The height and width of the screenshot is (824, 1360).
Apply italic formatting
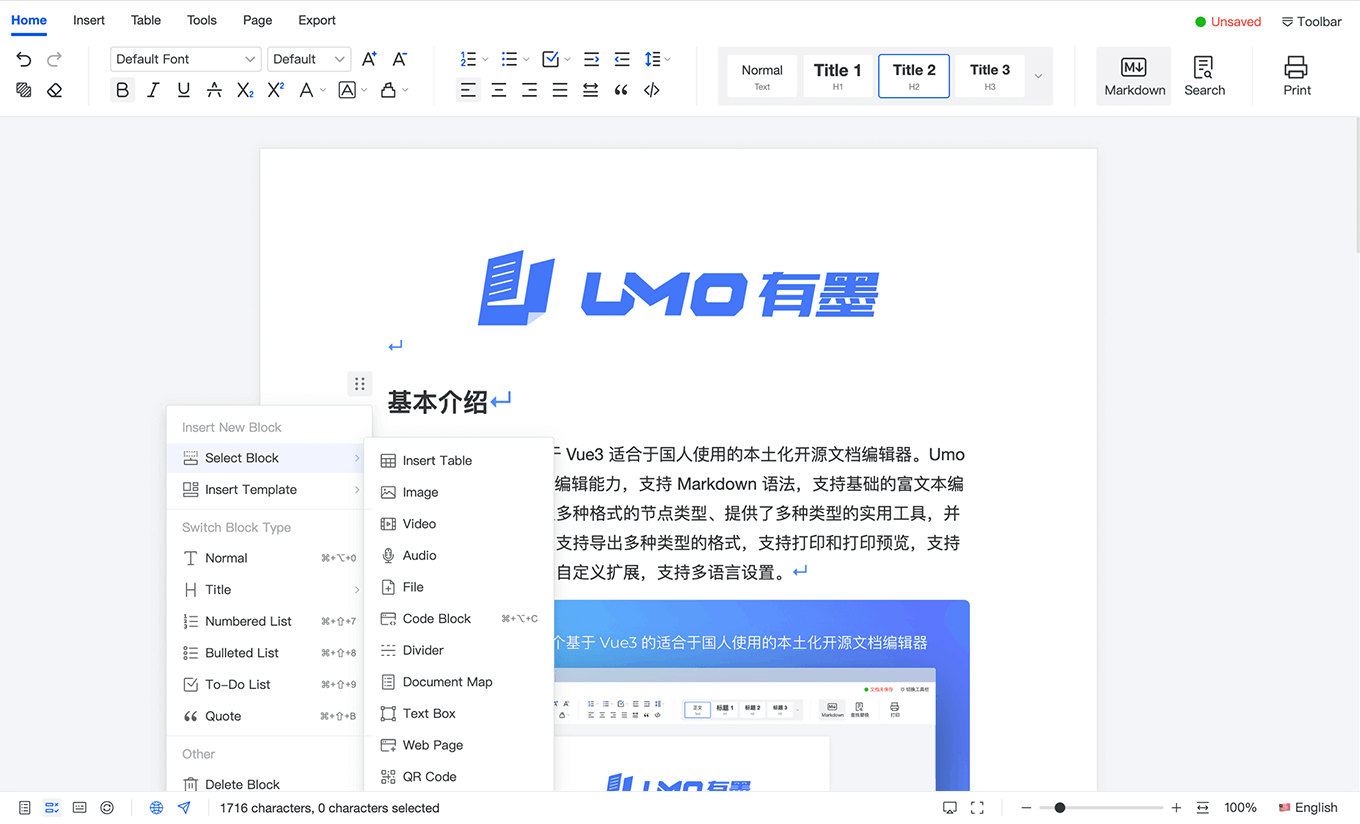pos(154,90)
